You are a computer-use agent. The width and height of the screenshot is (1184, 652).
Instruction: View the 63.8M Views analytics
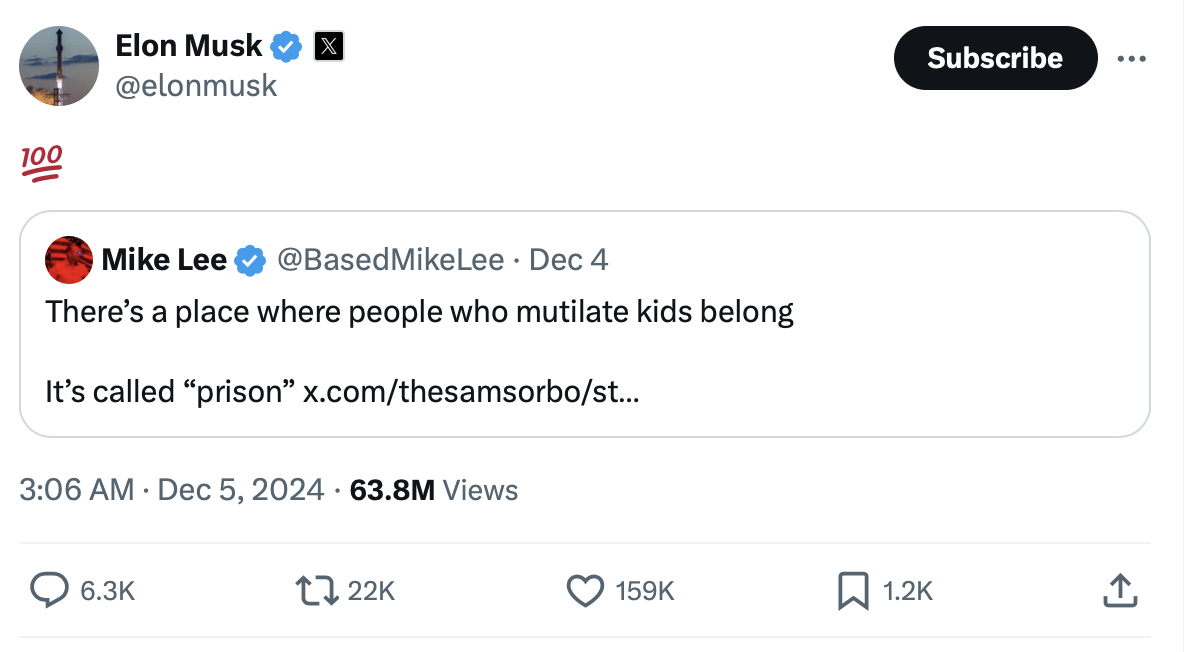coord(434,490)
